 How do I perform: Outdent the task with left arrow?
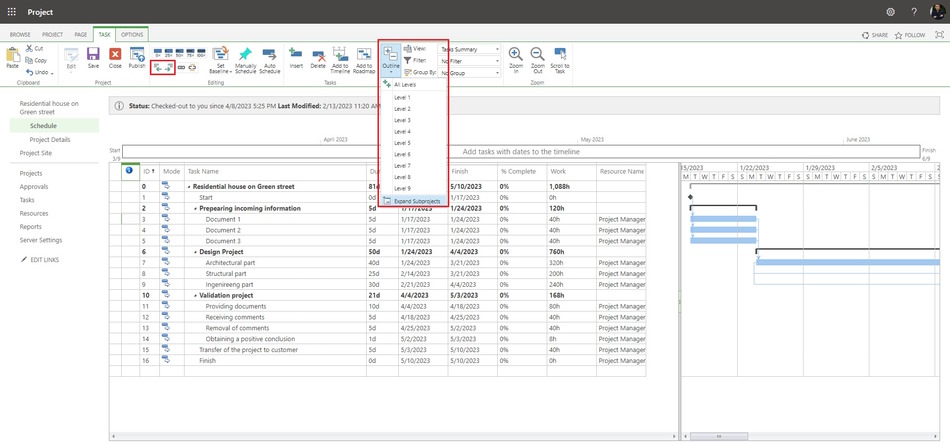[157, 67]
